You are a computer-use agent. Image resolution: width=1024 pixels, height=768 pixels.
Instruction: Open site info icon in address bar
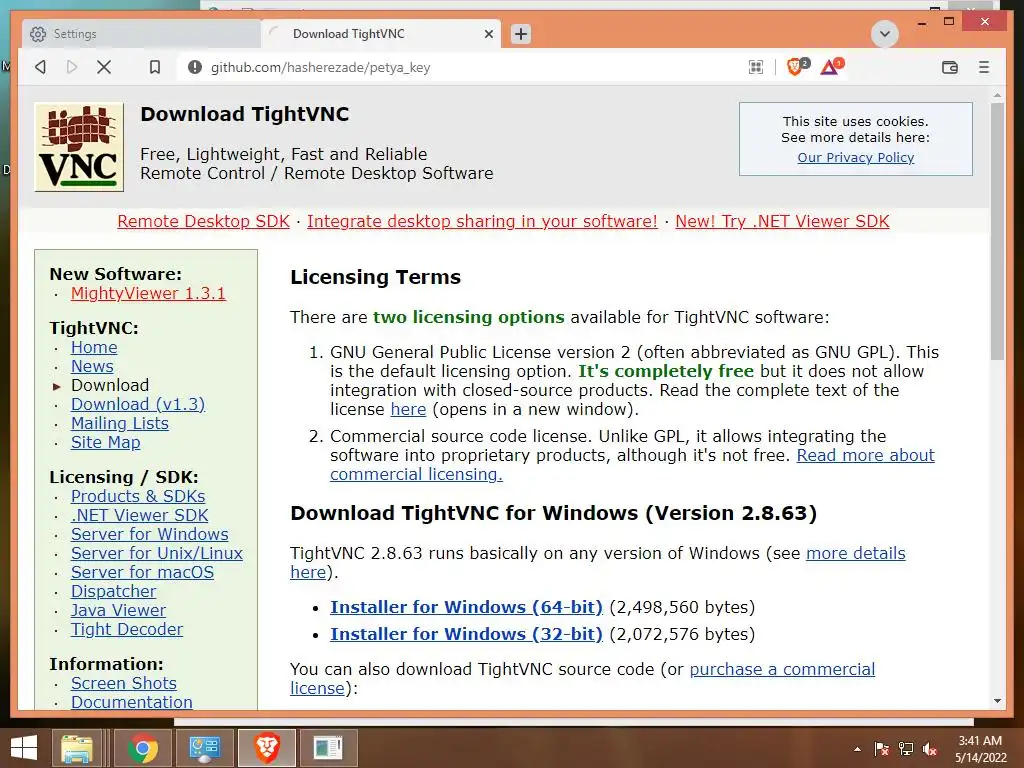195,67
